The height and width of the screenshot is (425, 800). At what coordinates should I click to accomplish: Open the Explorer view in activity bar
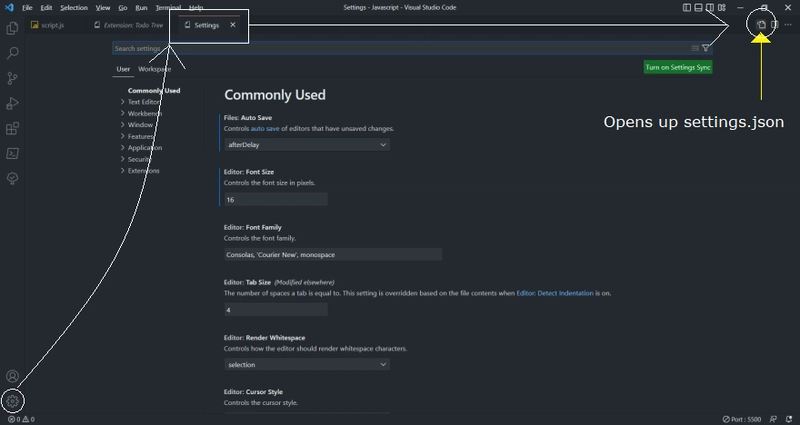12,28
